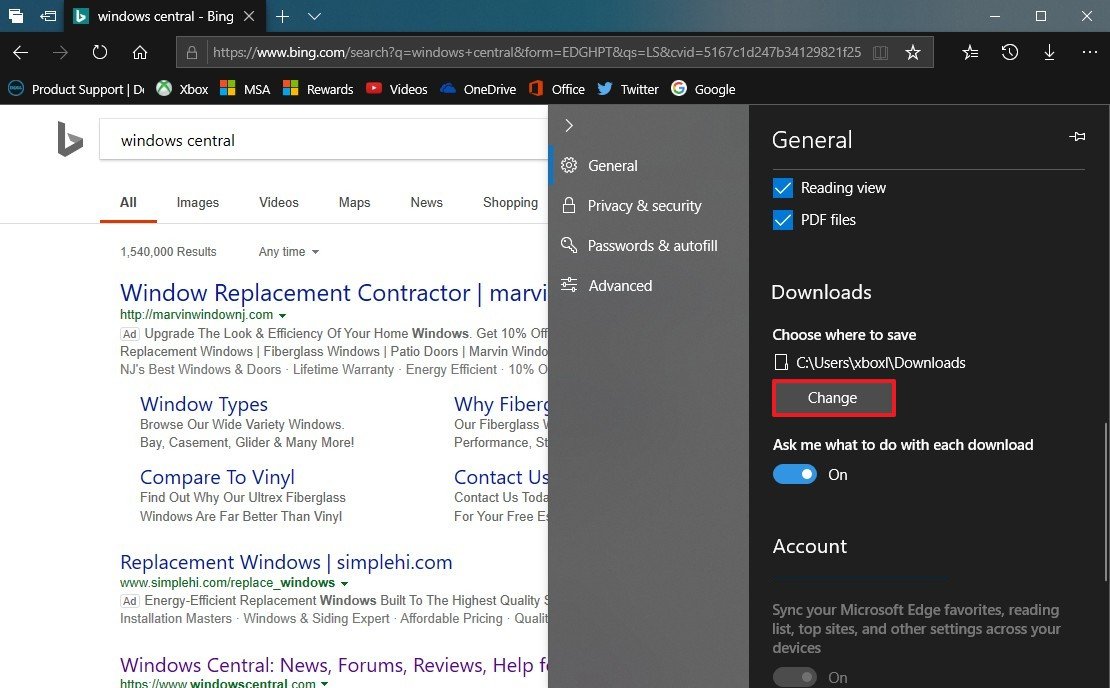Uncheck the Reading view checkbox

click(783, 188)
